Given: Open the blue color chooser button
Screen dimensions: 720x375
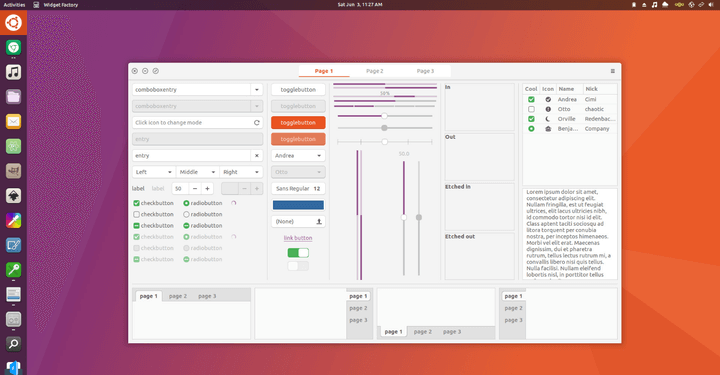Looking at the screenshot, I should point(298,205).
